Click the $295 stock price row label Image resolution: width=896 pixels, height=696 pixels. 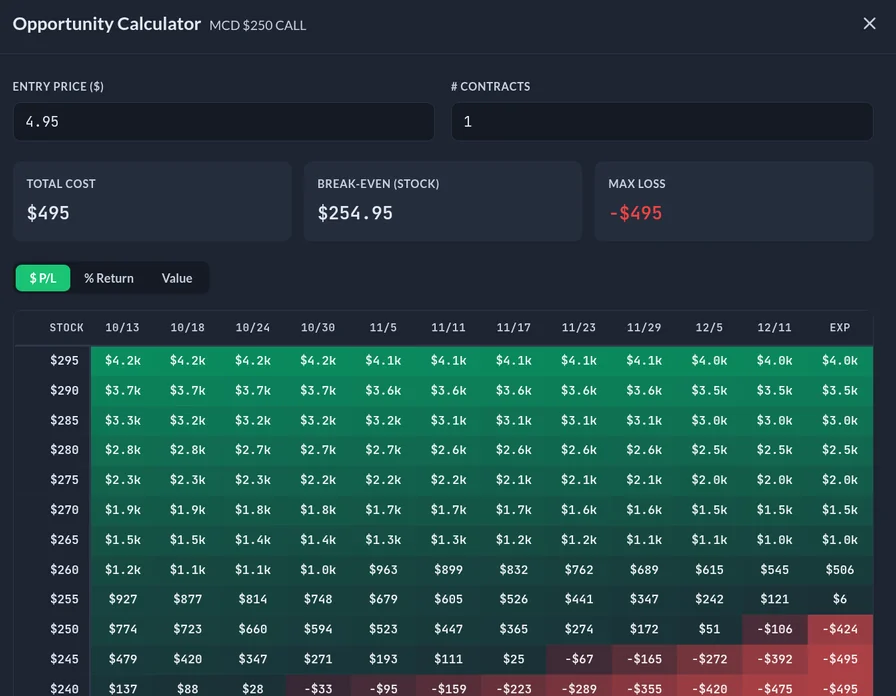tap(64, 361)
